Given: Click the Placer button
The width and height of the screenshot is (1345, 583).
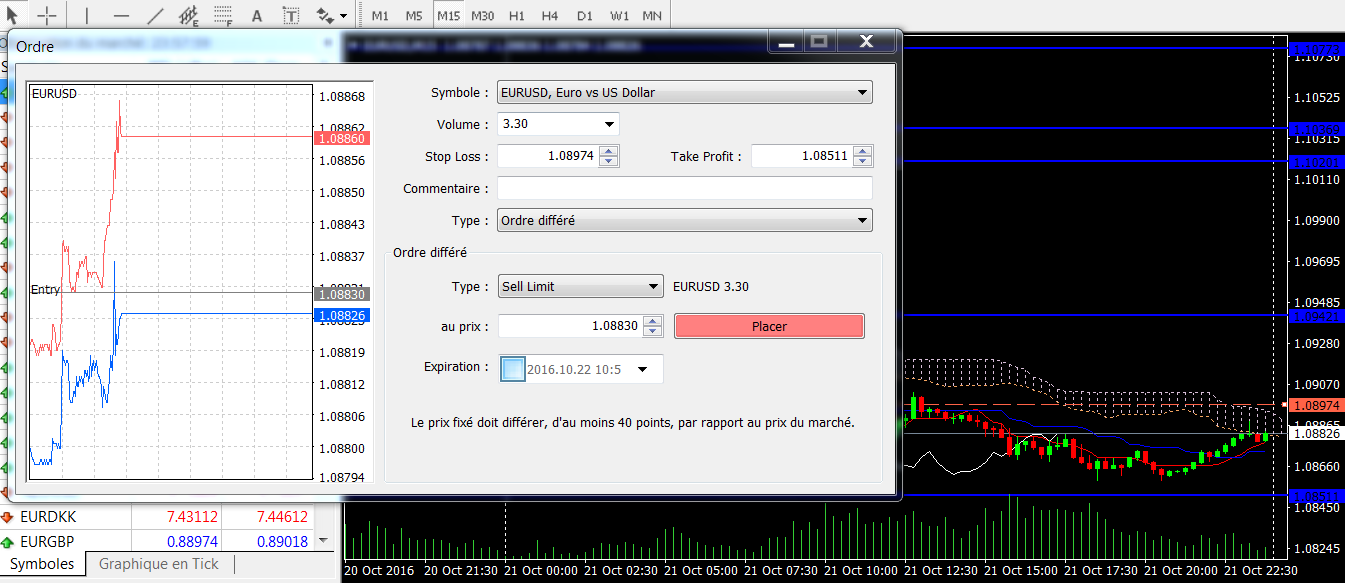Looking at the screenshot, I should [769, 326].
